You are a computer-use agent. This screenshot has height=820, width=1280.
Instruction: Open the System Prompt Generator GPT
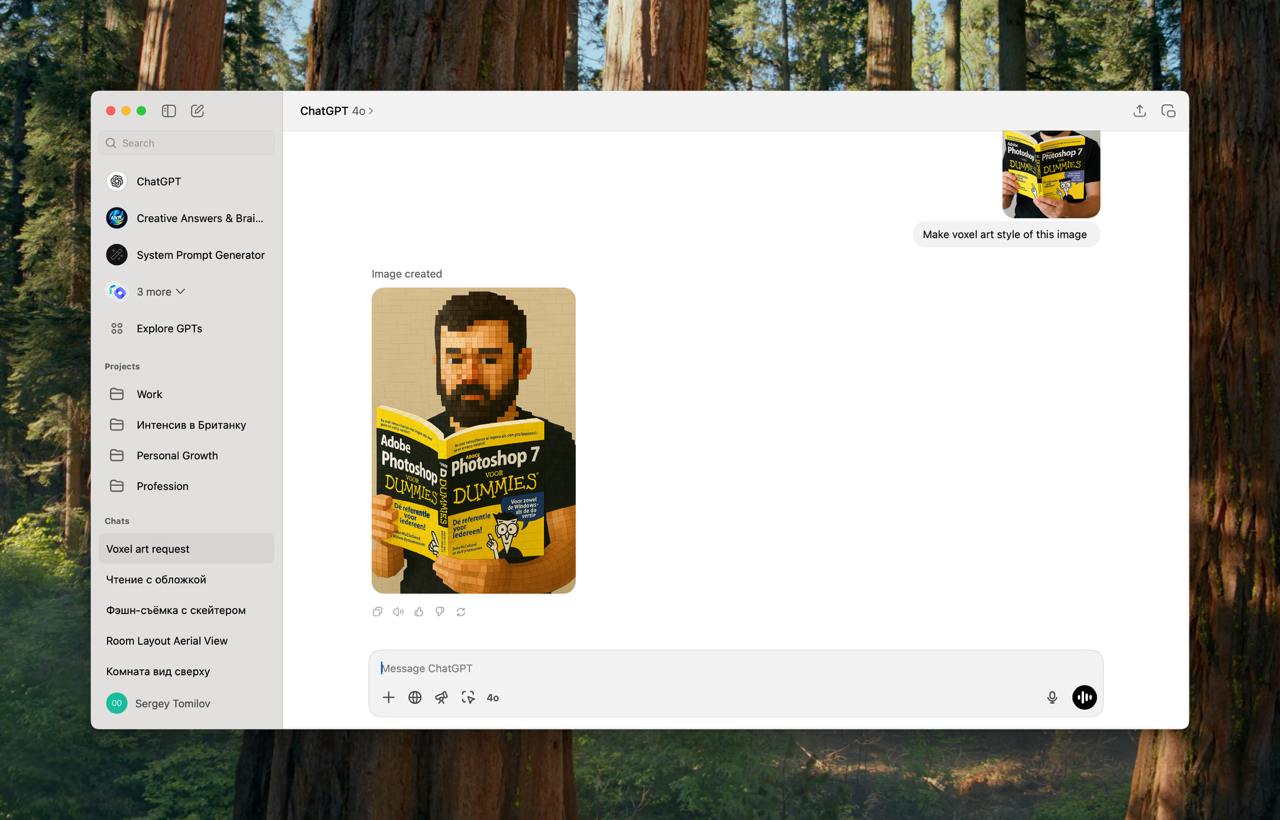pos(186,255)
